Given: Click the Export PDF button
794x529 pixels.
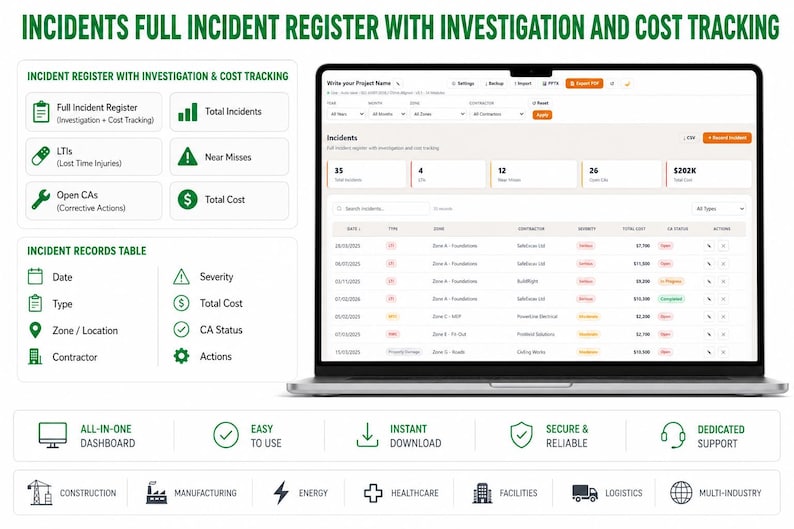Looking at the screenshot, I should coord(584,84).
